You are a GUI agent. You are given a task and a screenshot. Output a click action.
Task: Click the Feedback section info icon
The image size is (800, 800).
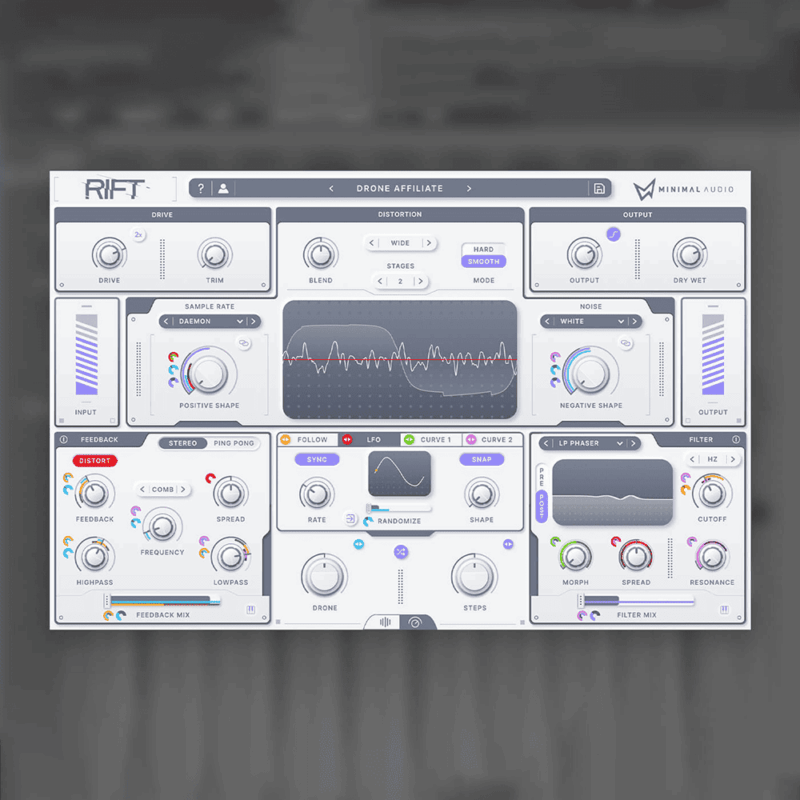[x=64, y=439]
